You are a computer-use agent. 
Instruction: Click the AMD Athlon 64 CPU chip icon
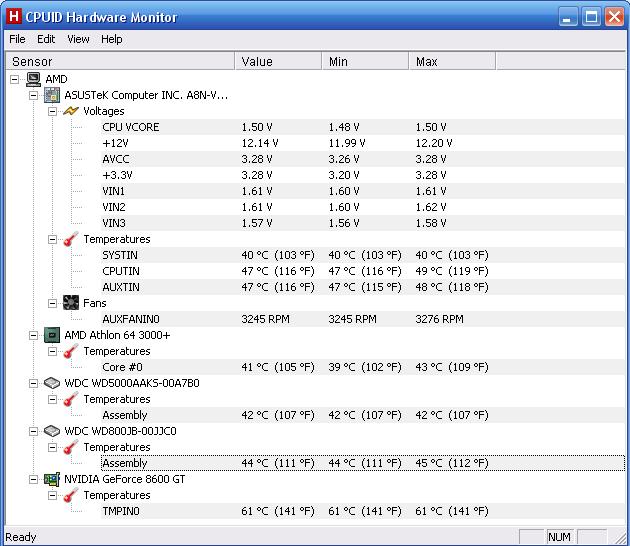click(52, 335)
